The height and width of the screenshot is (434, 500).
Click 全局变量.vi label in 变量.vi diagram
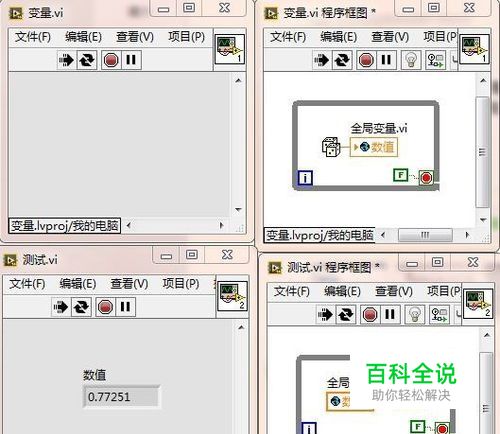[x=379, y=128]
